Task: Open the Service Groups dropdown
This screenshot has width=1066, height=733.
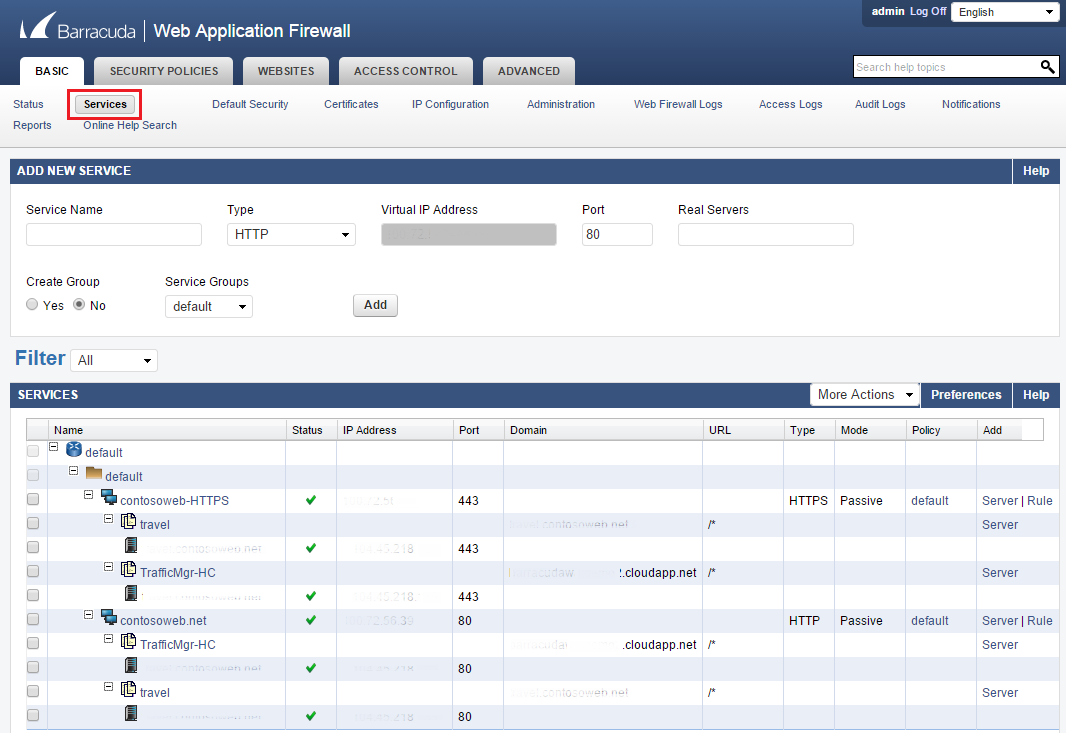Action: pyautogui.click(x=209, y=307)
